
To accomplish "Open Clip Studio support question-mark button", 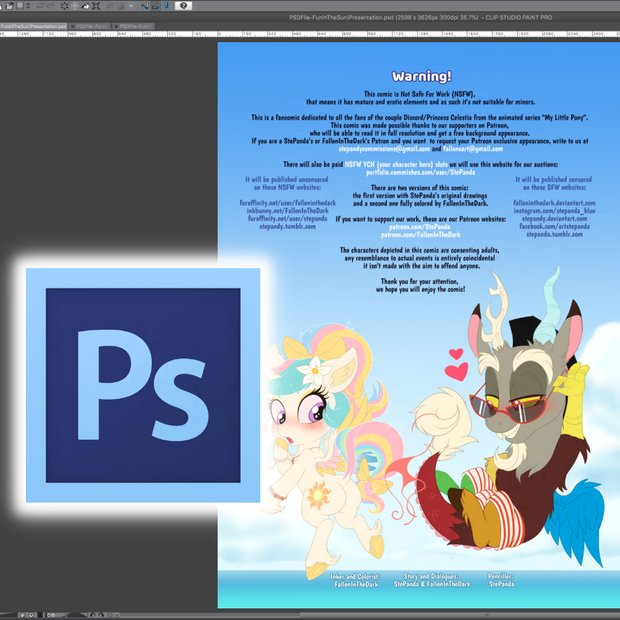I will coord(183,6).
